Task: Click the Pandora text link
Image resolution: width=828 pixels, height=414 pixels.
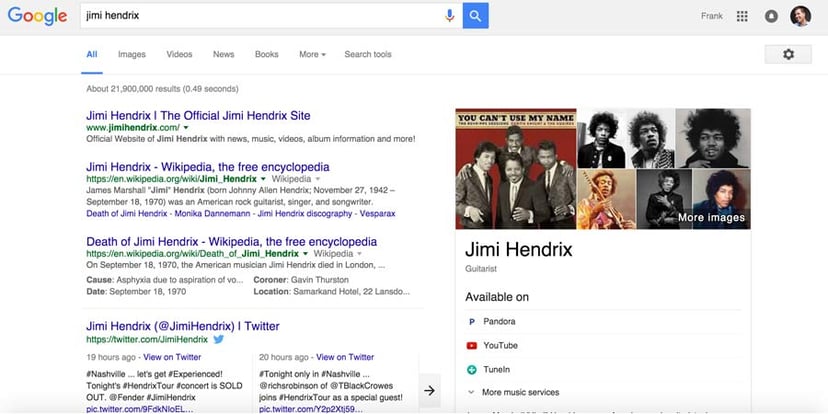Action: coord(499,322)
